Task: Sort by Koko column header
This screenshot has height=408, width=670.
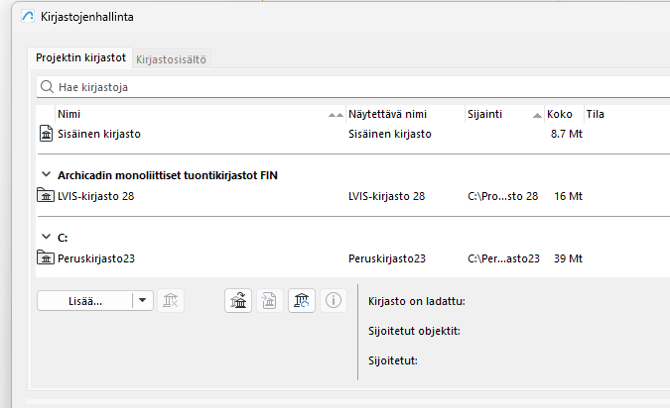Action: click(559, 114)
